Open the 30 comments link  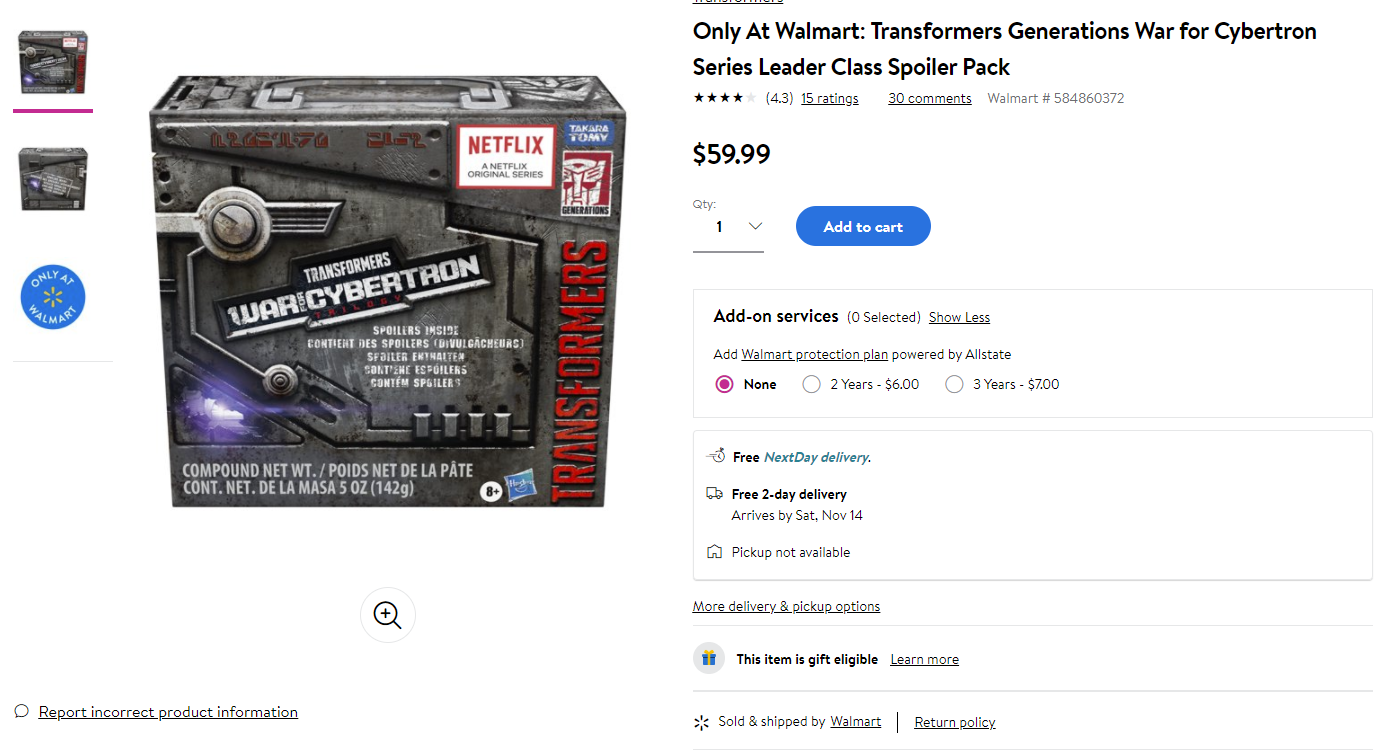(x=930, y=98)
